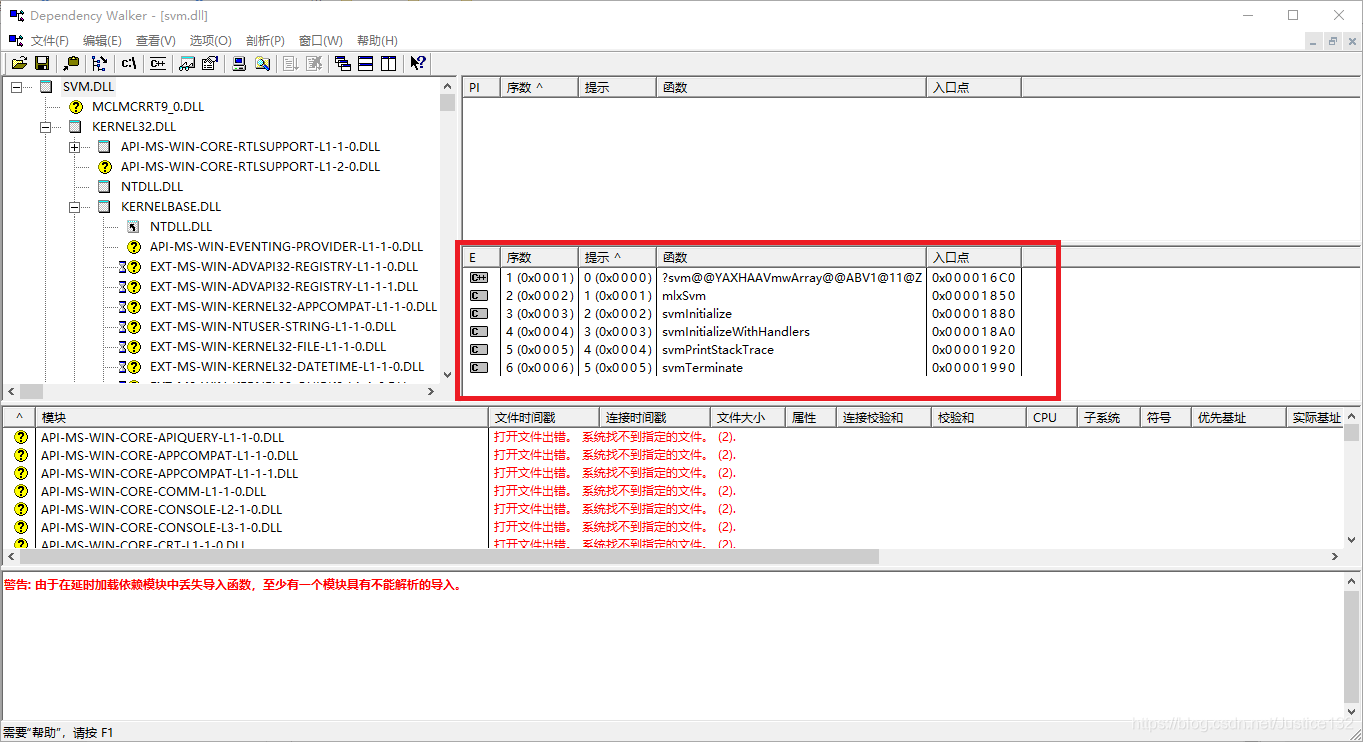The width and height of the screenshot is (1363, 742).
Task: Click the Copy clipboard toolbar icon
Action: (x=71, y=63)
